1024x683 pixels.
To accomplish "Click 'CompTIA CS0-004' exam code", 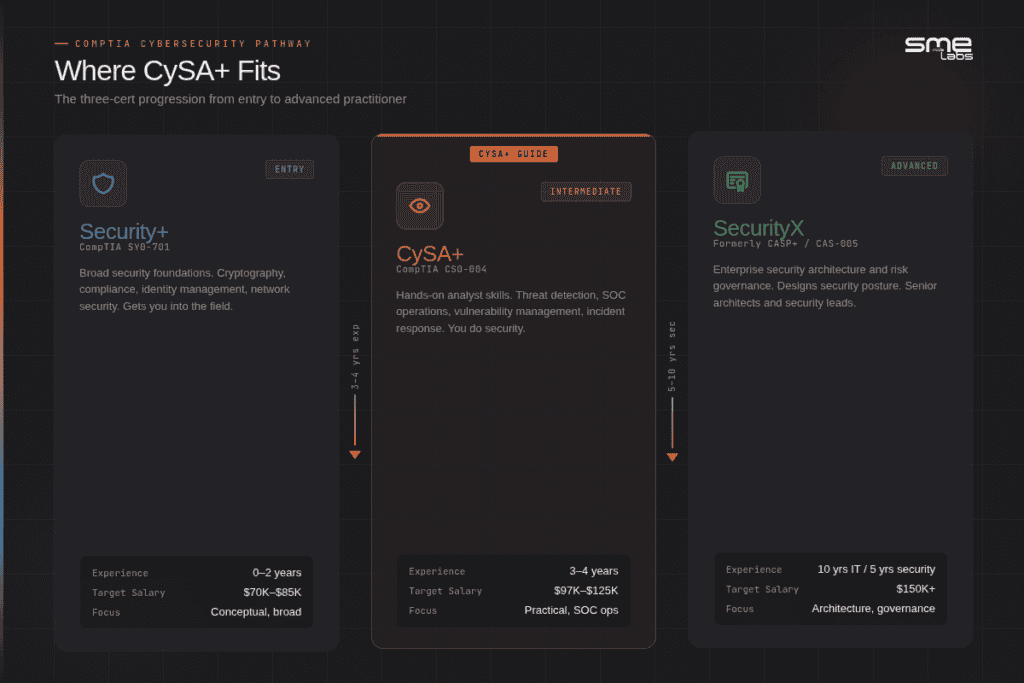I will [x=441, y=270].
